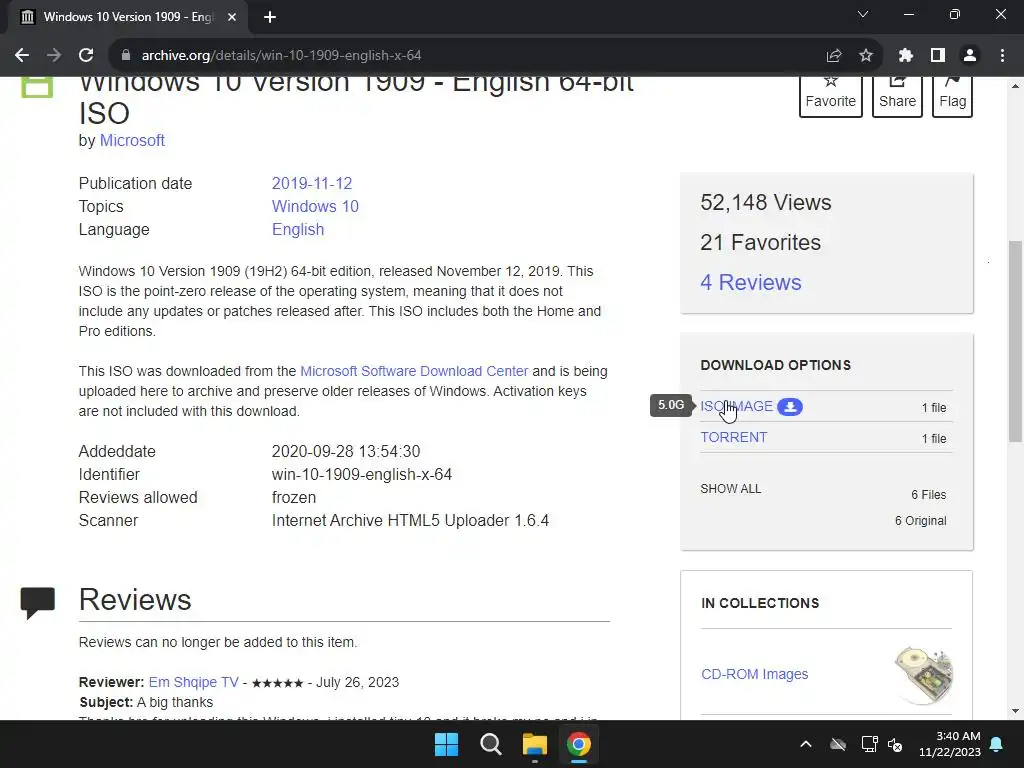Open Microsoft creator link
This screenshot has height=768, width=1024.
pyautogui.click(x=132, y=140)
